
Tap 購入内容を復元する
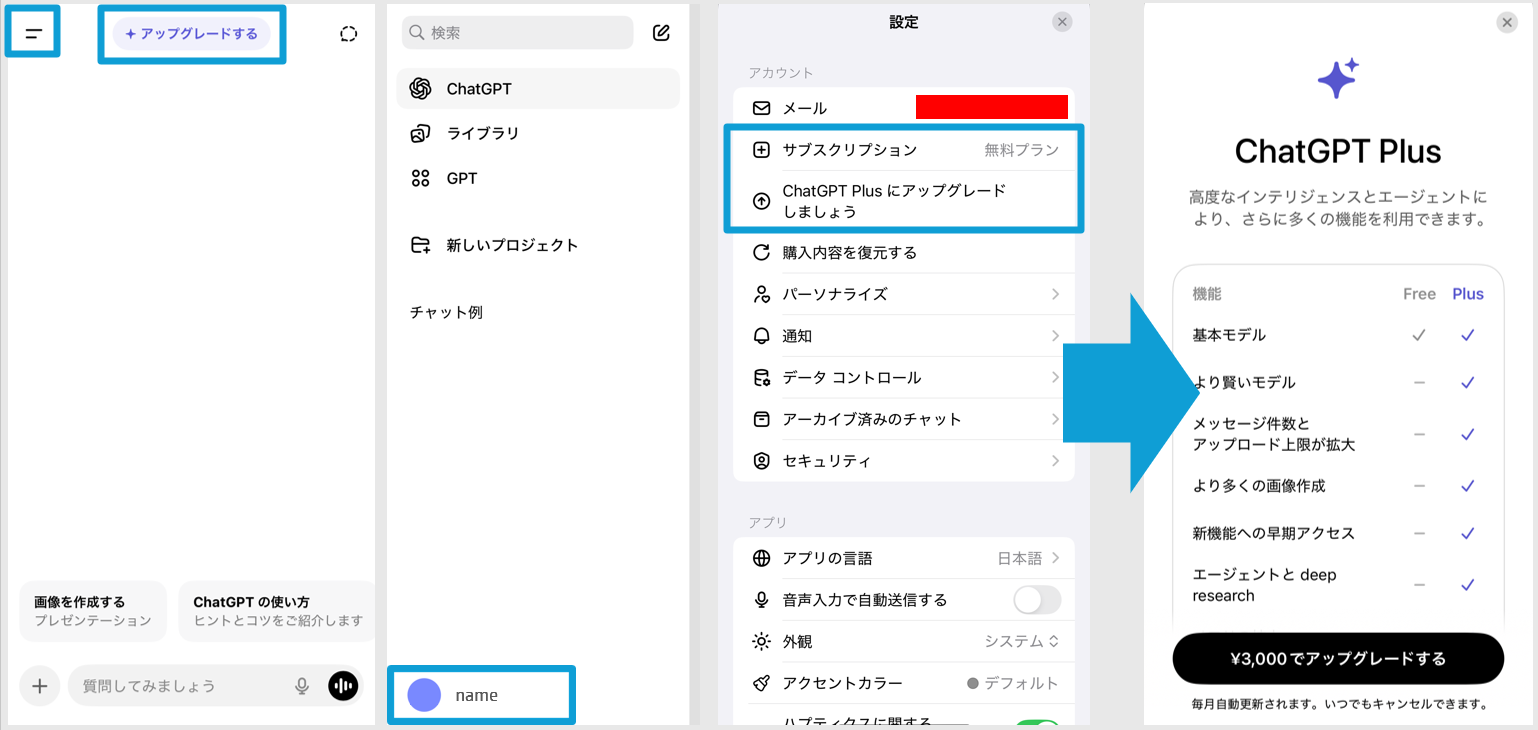click(x=904, y=253)
